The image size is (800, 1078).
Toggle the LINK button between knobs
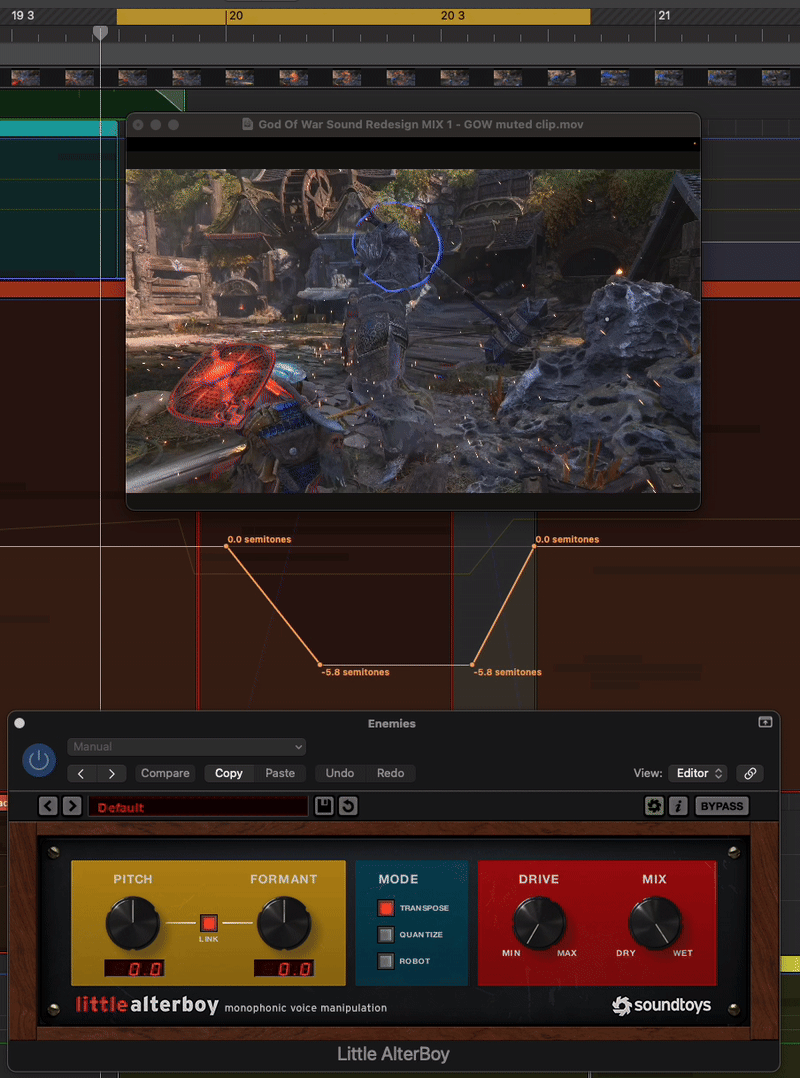point(209,923)
